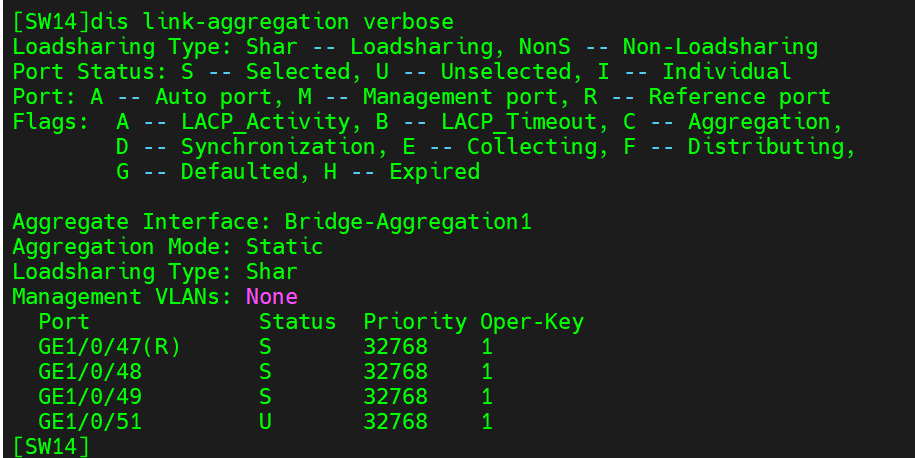The height and width of the screenshot is (458, 915).
Task: Click the 'Static' aggregation mode value
Action: (284, 247)
